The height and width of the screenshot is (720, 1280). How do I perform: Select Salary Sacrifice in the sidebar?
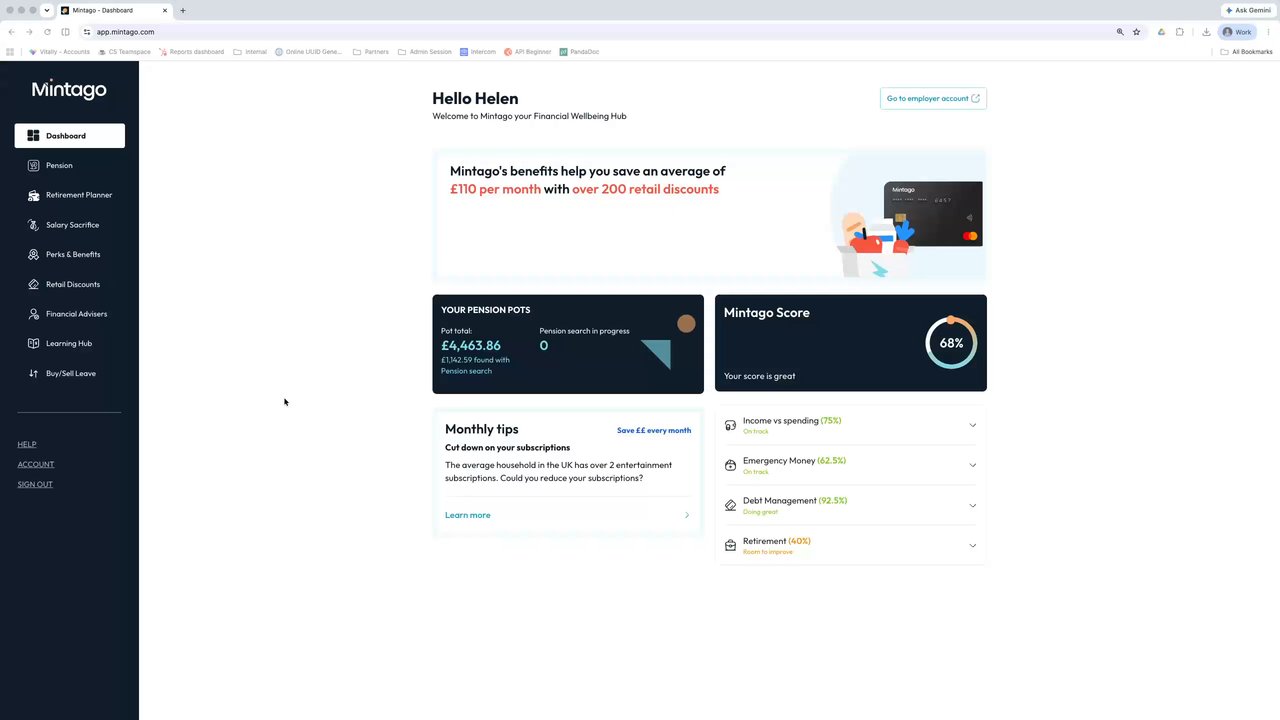69,225
